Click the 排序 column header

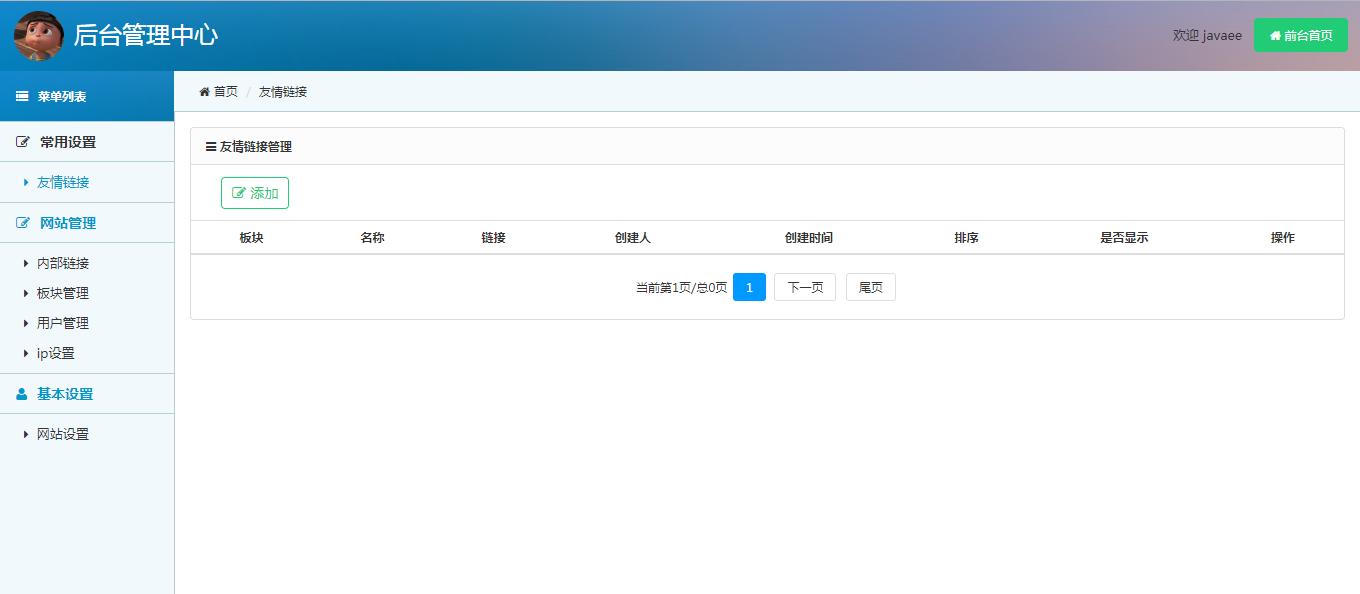click(966, 238)
